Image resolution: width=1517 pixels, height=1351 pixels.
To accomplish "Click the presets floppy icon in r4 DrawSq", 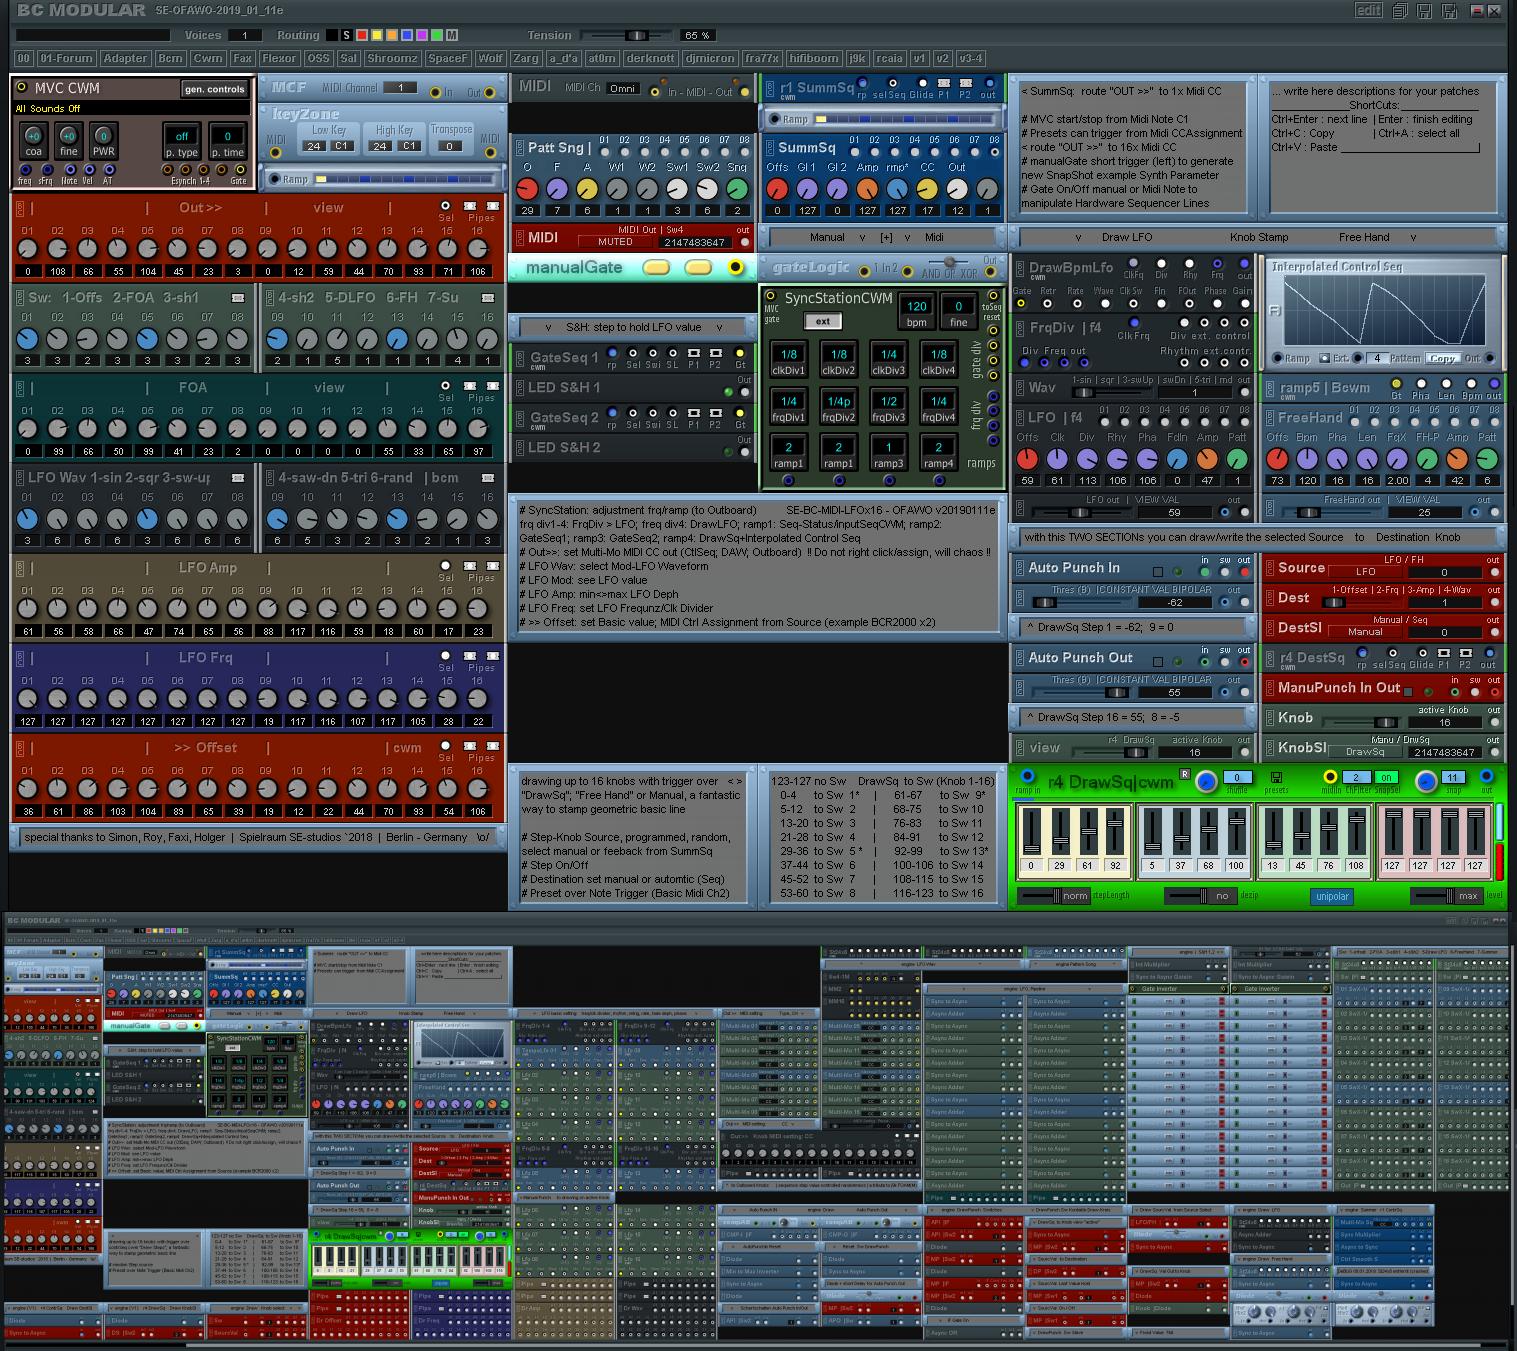I will pos(1276,777).
